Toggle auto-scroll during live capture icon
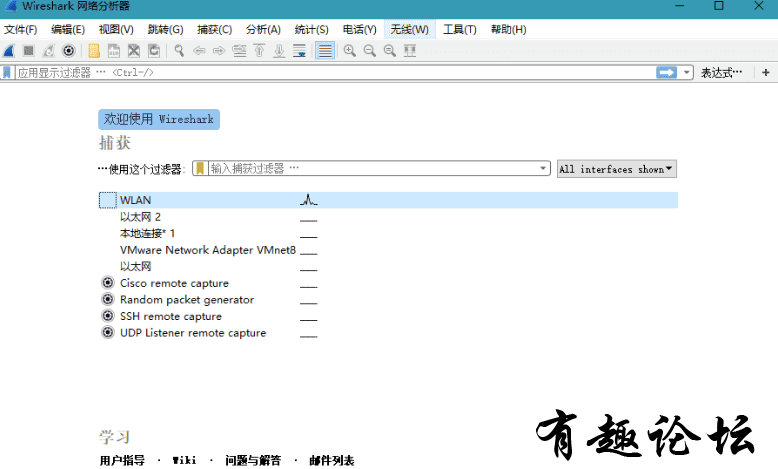 (299, 51)
